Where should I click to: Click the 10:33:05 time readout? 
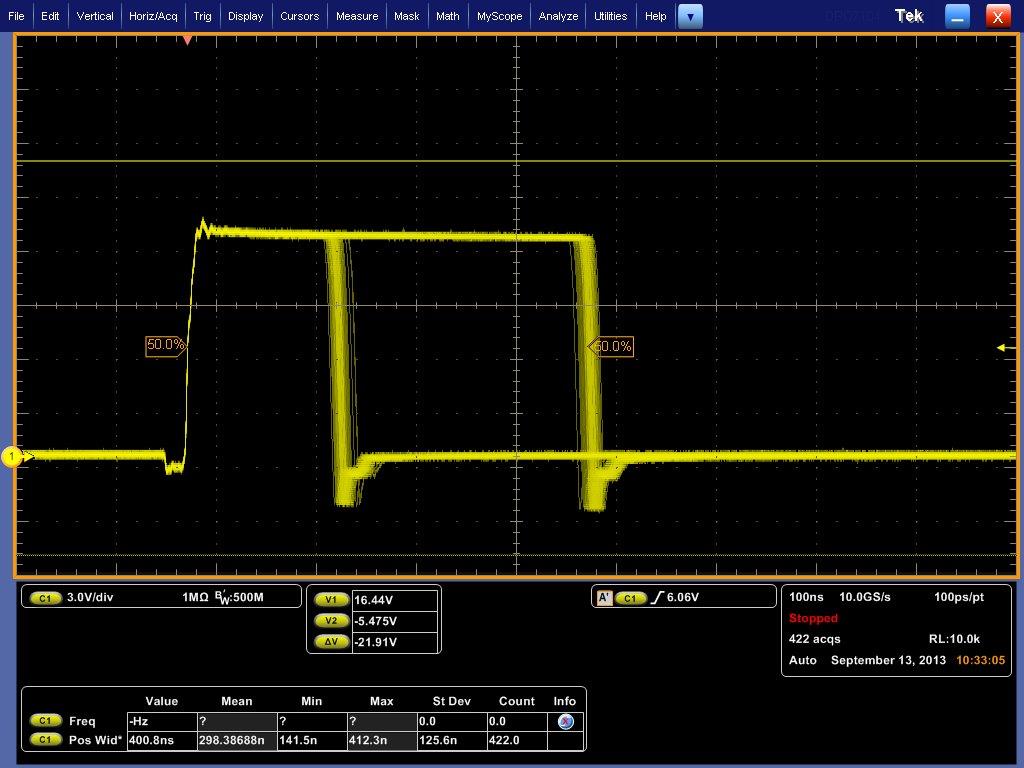coord(980,660)
